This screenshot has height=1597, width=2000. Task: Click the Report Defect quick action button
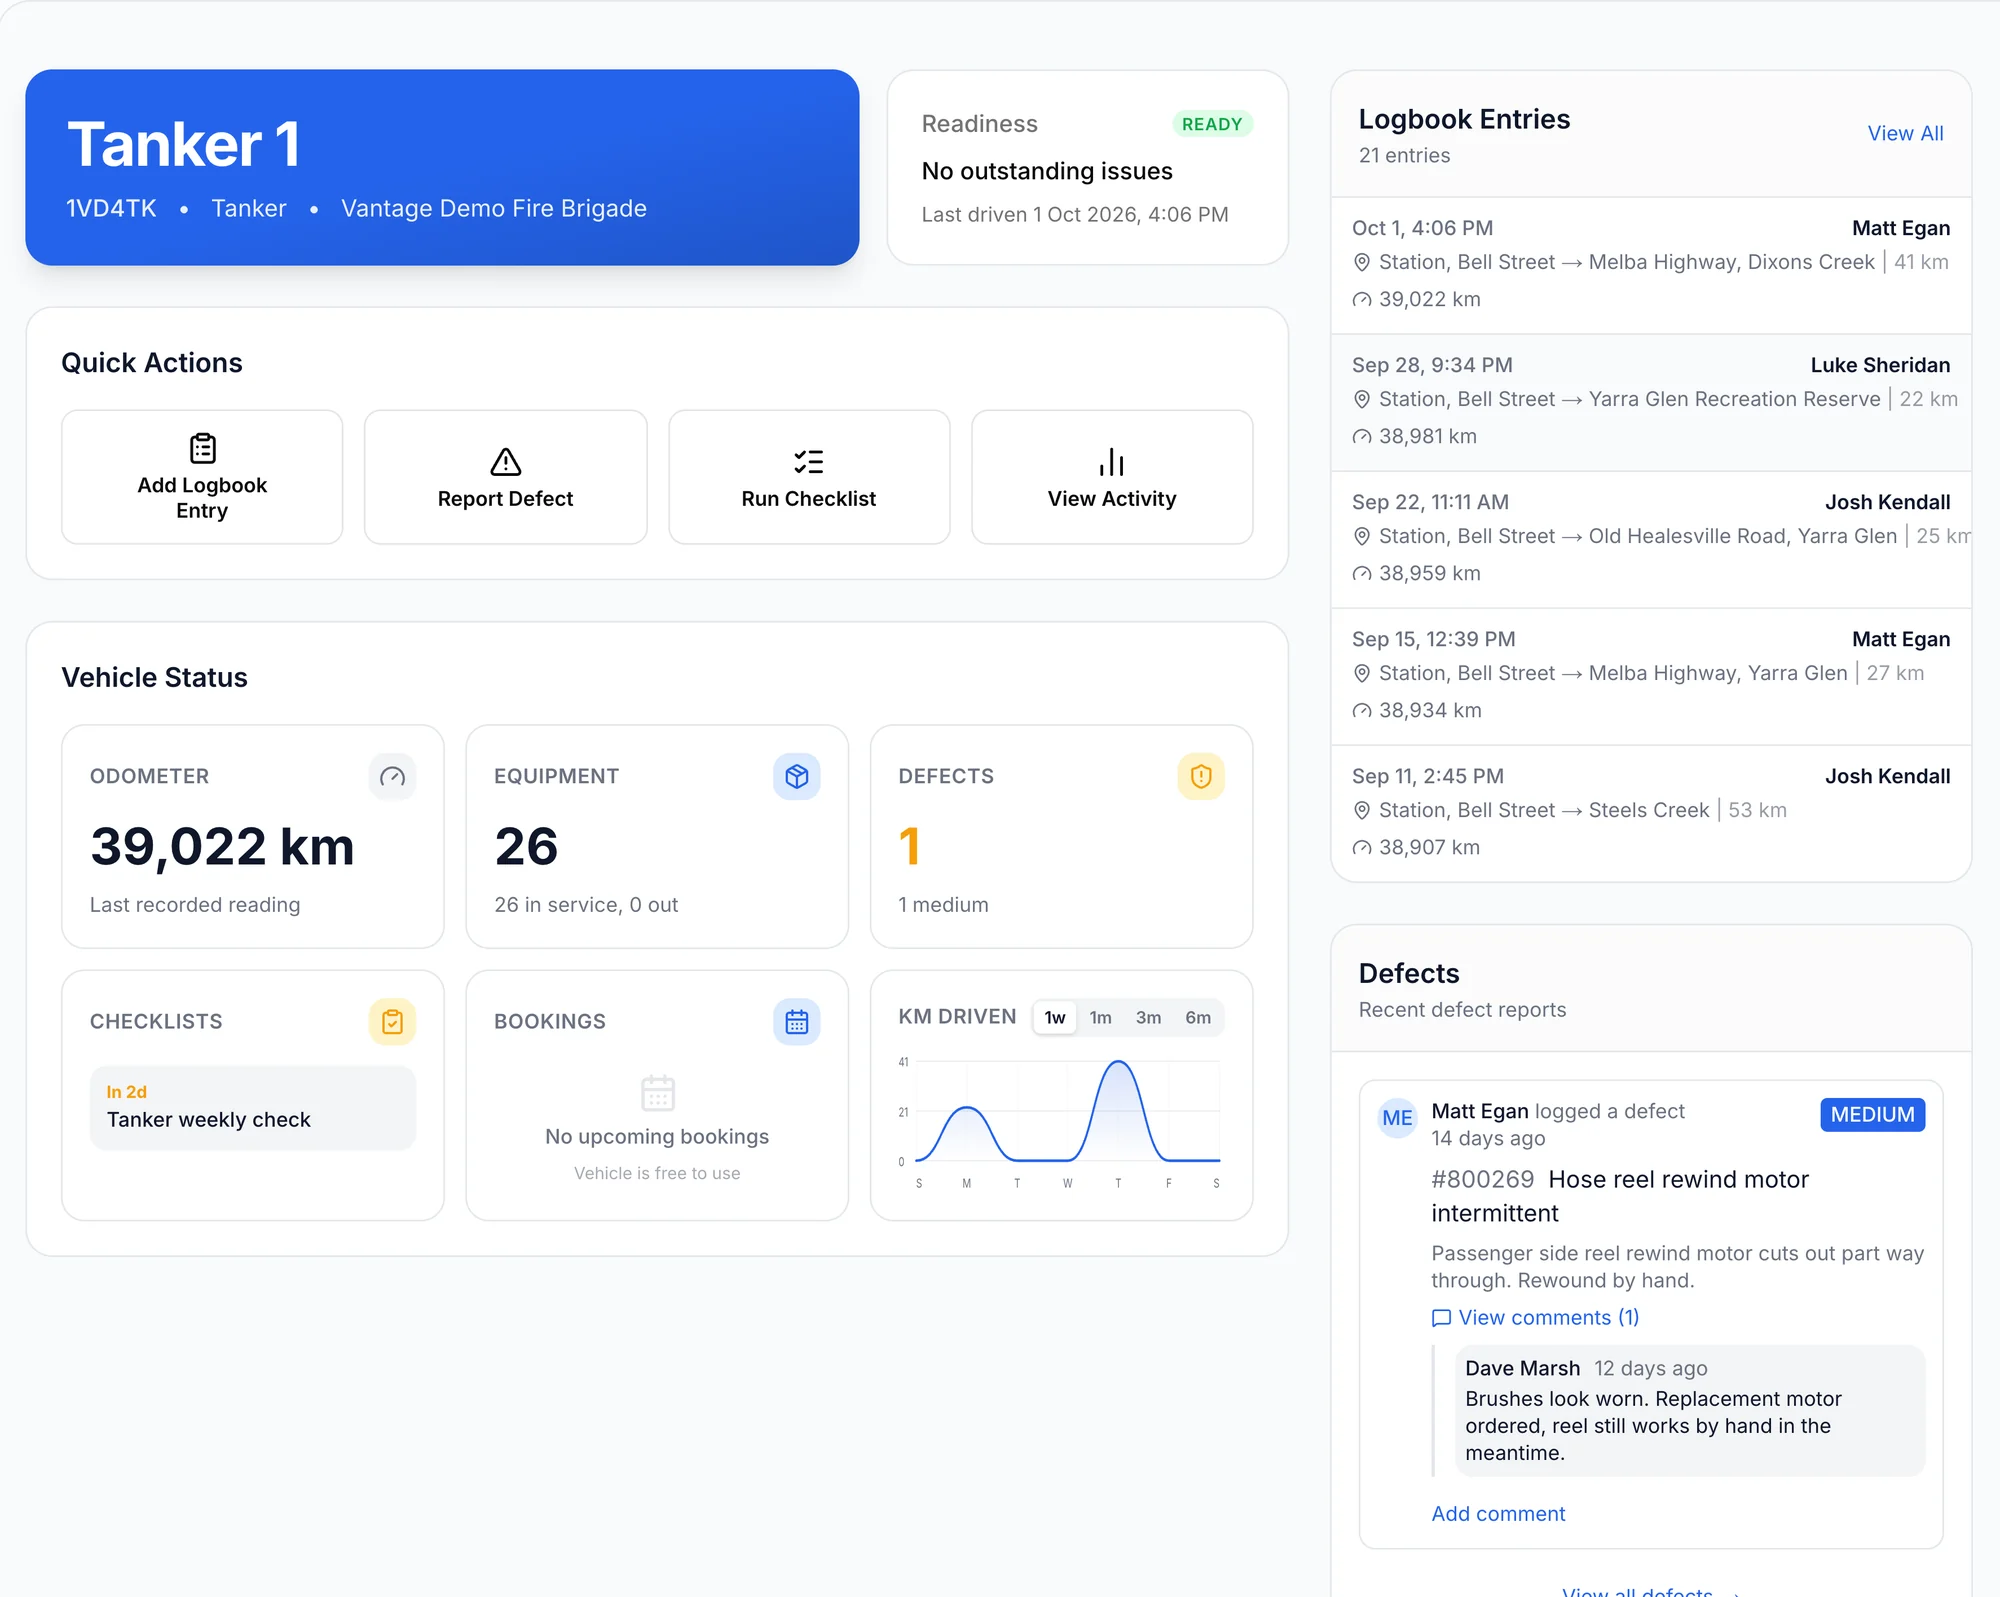click(505, 477)
